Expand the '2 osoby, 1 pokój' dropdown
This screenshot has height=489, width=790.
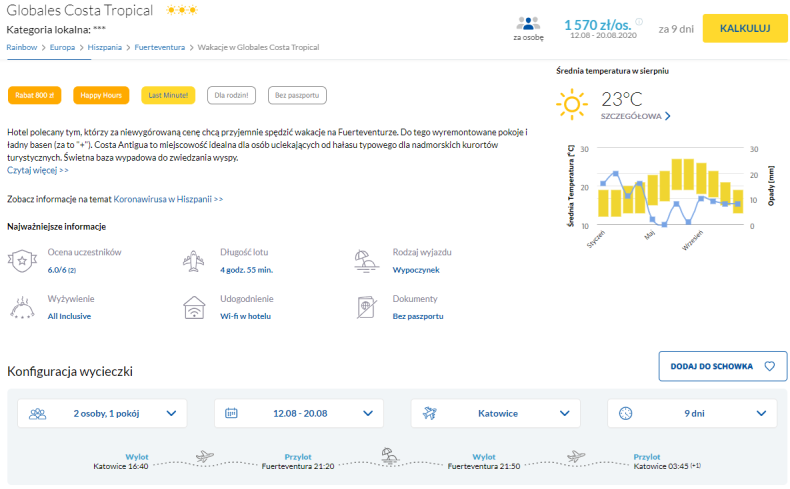point(102,413)
